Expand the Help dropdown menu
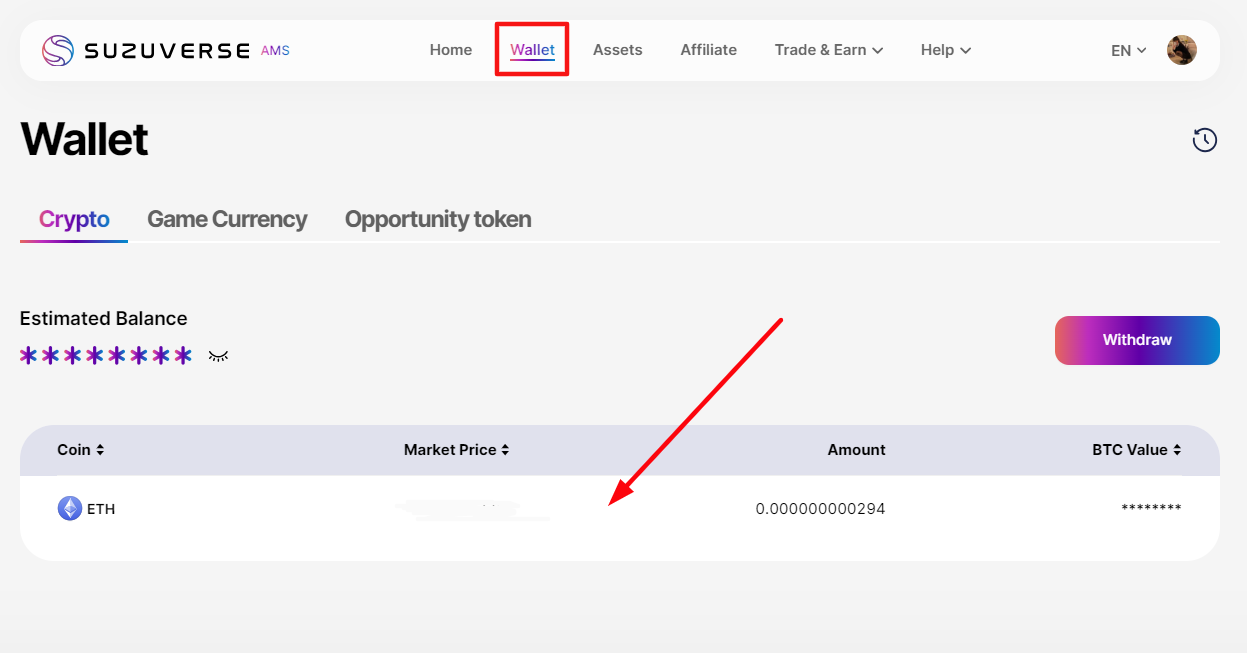The image size is (1247, 653). pyautogui.click(x=945, y=50)
